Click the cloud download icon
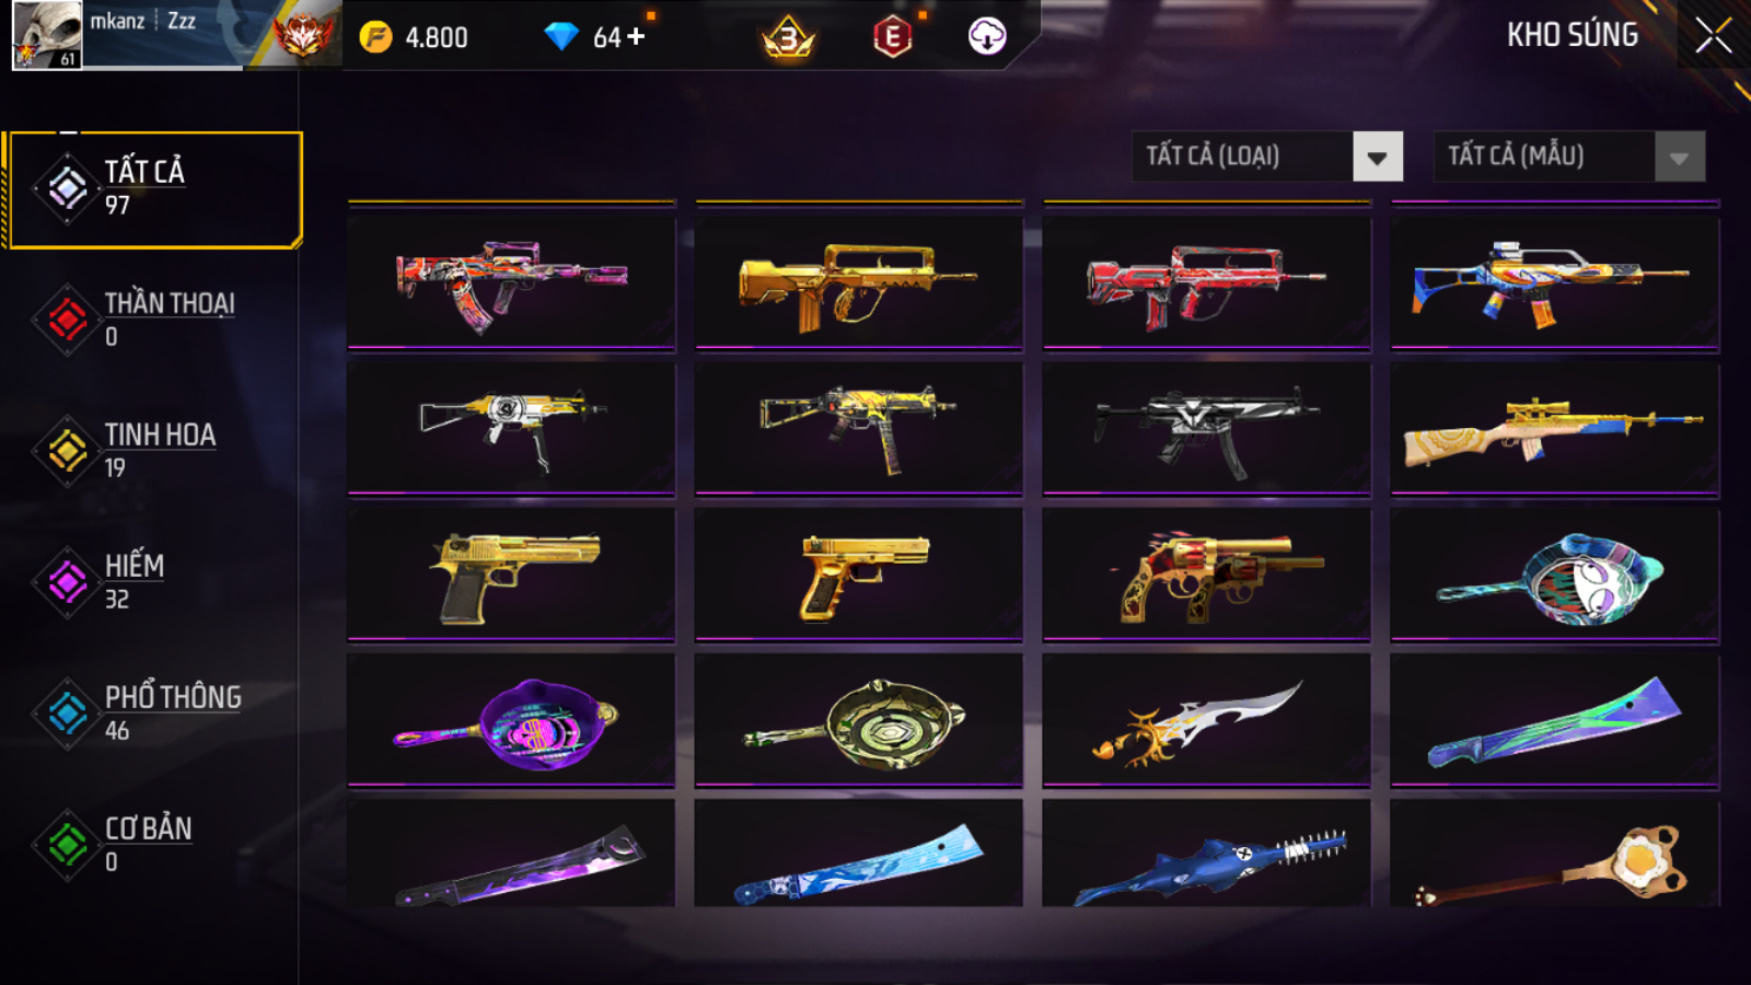This screenshot has height=985, width=1751. pos(987,36)
